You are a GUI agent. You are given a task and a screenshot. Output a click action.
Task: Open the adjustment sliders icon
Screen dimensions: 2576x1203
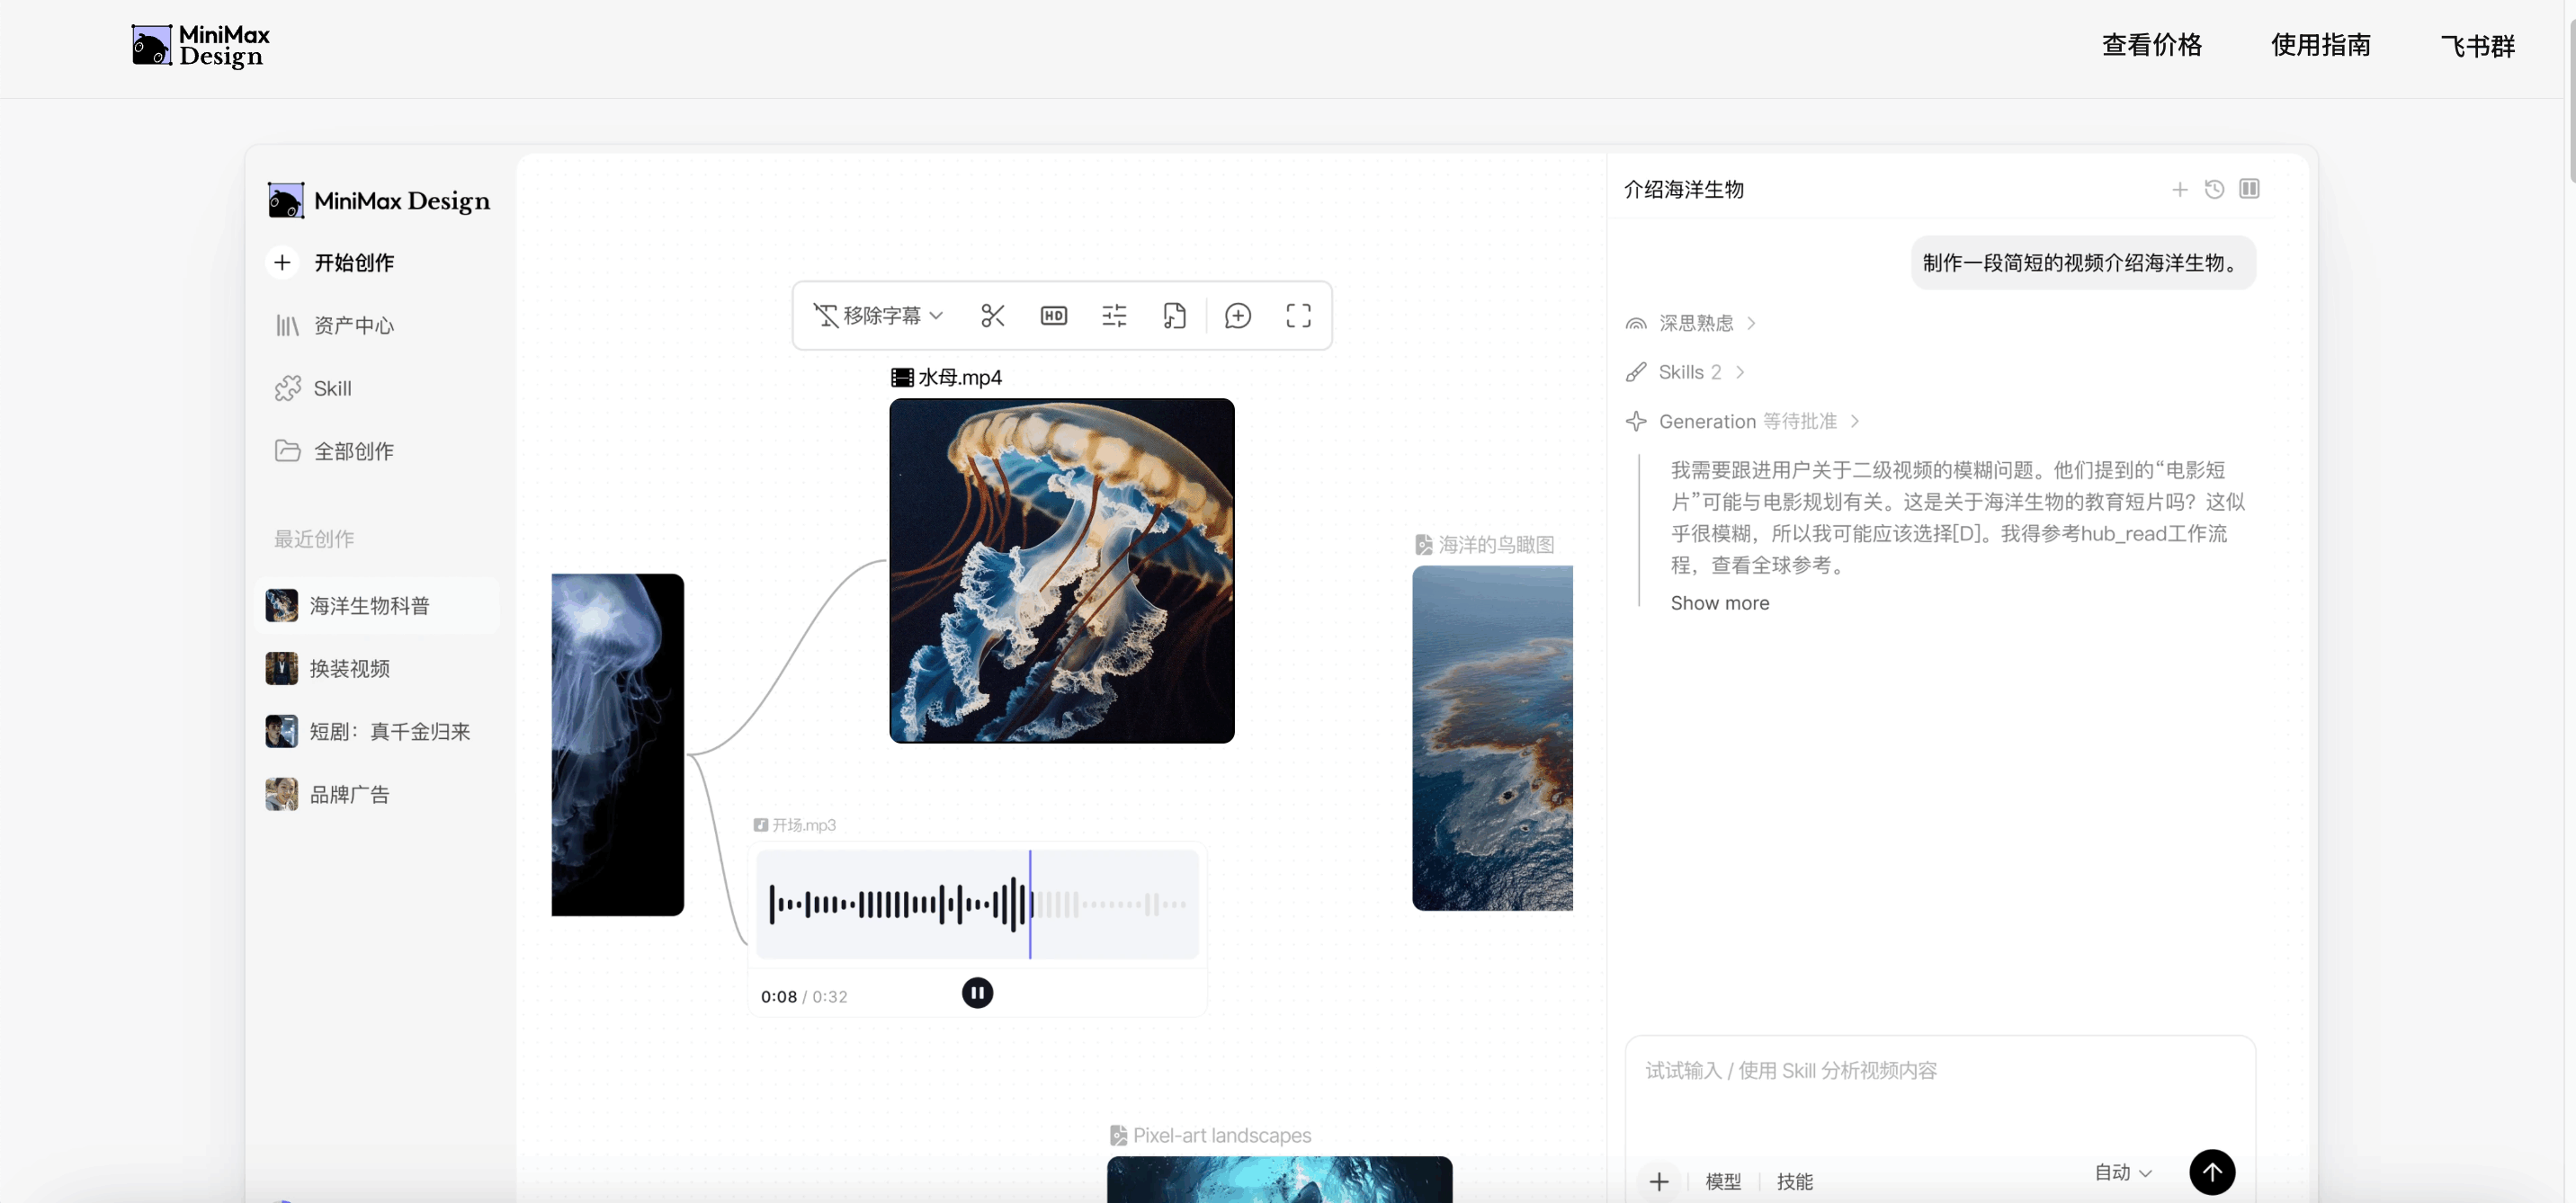coord(1114,316)
